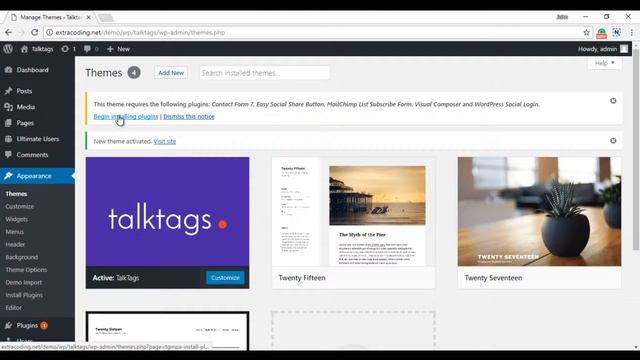
Task: Click the Twenty Fifteen theme name label
Action: [302, 278]
